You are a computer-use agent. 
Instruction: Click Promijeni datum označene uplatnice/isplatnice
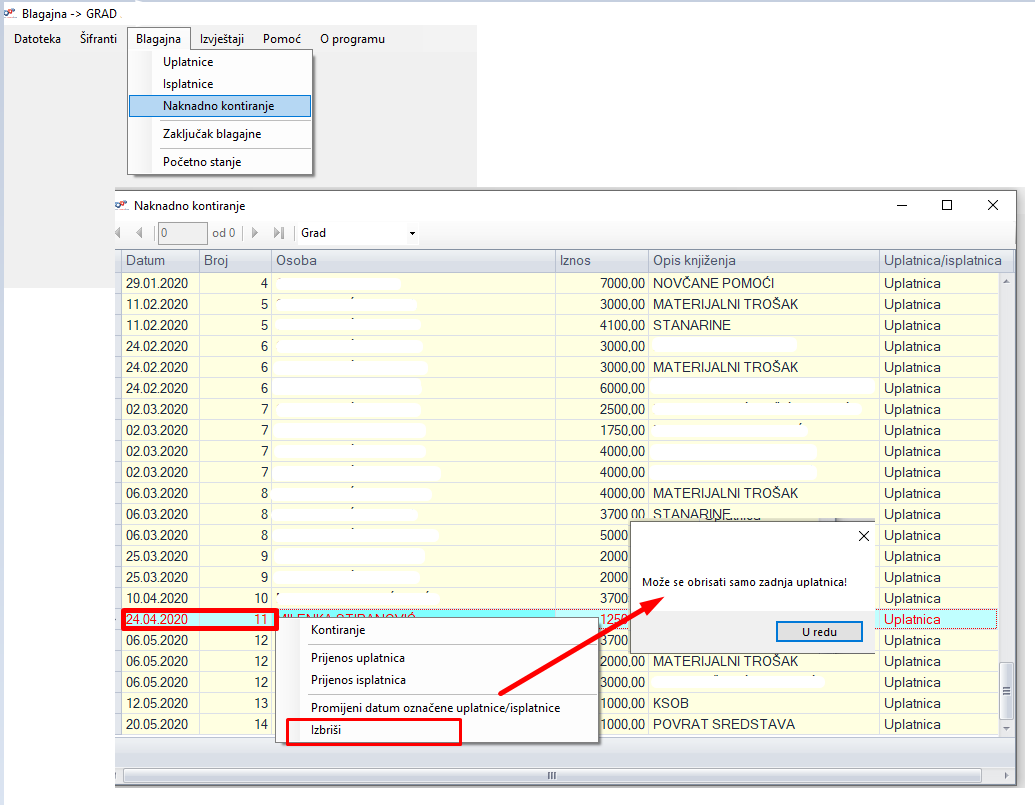tap(435, 707)
